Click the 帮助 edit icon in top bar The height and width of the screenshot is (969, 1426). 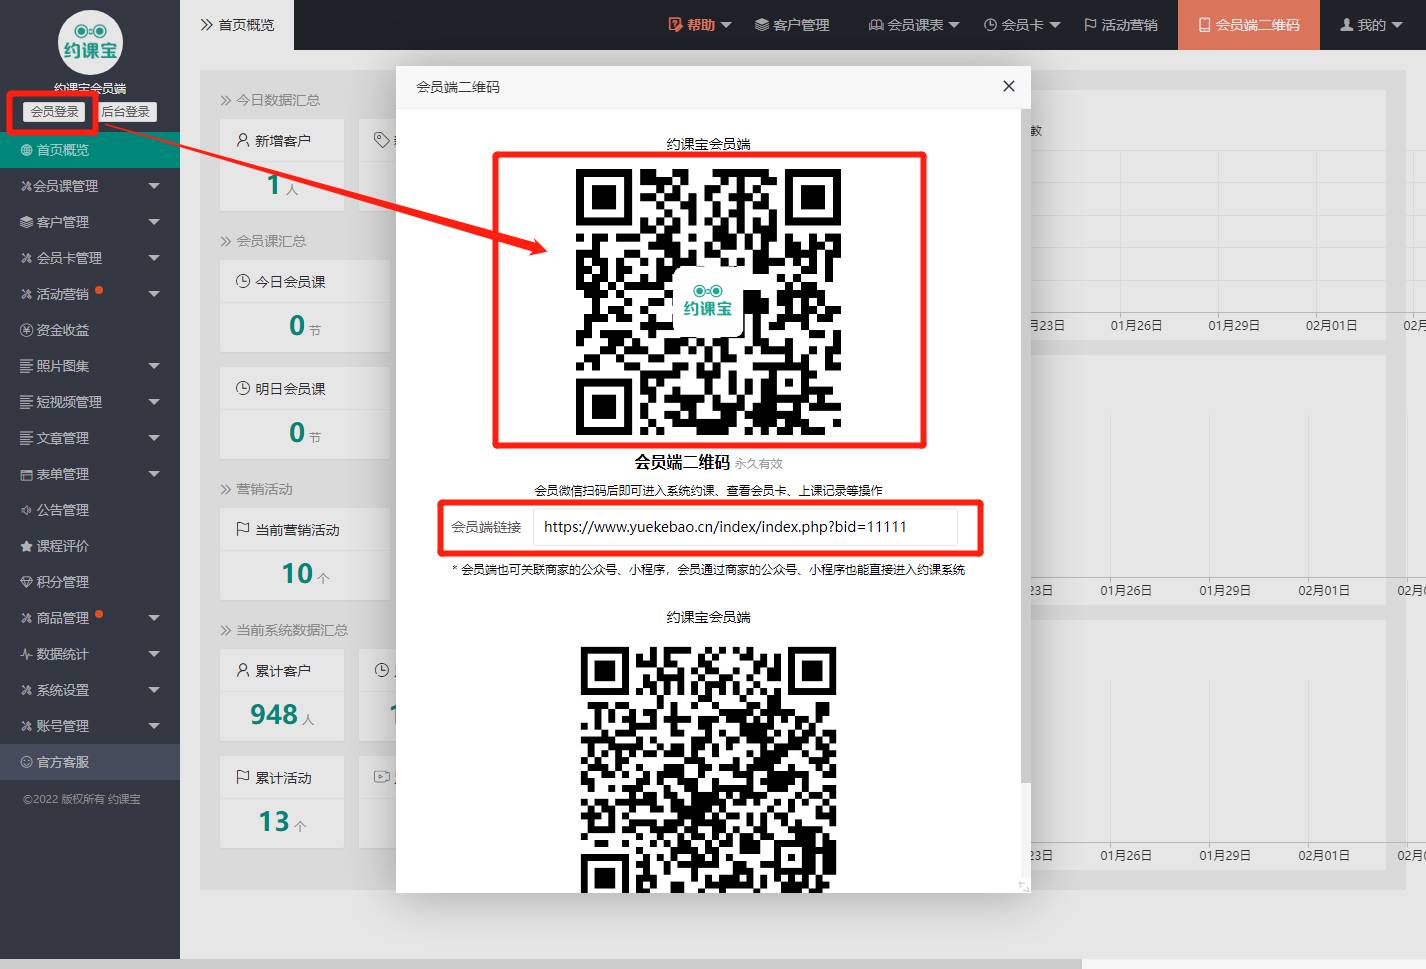point(675,25)
